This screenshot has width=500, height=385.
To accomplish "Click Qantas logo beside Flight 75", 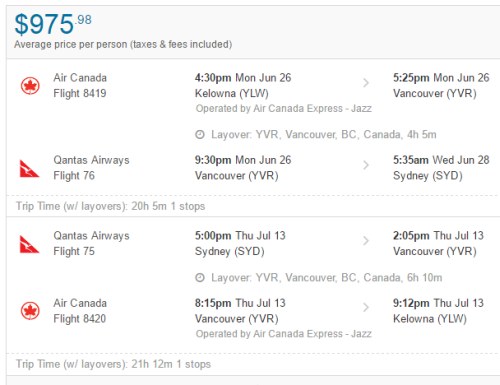I will pos(29,244).
